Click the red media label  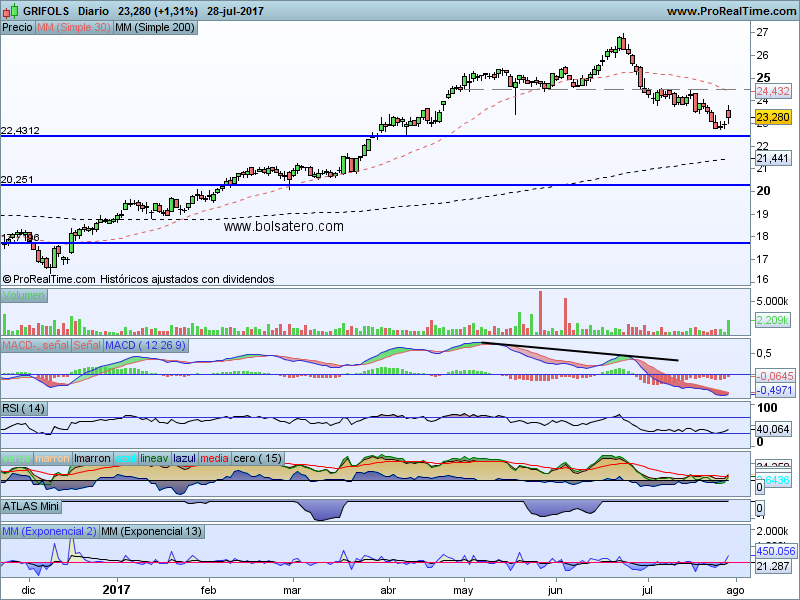(x=215, y=458)
